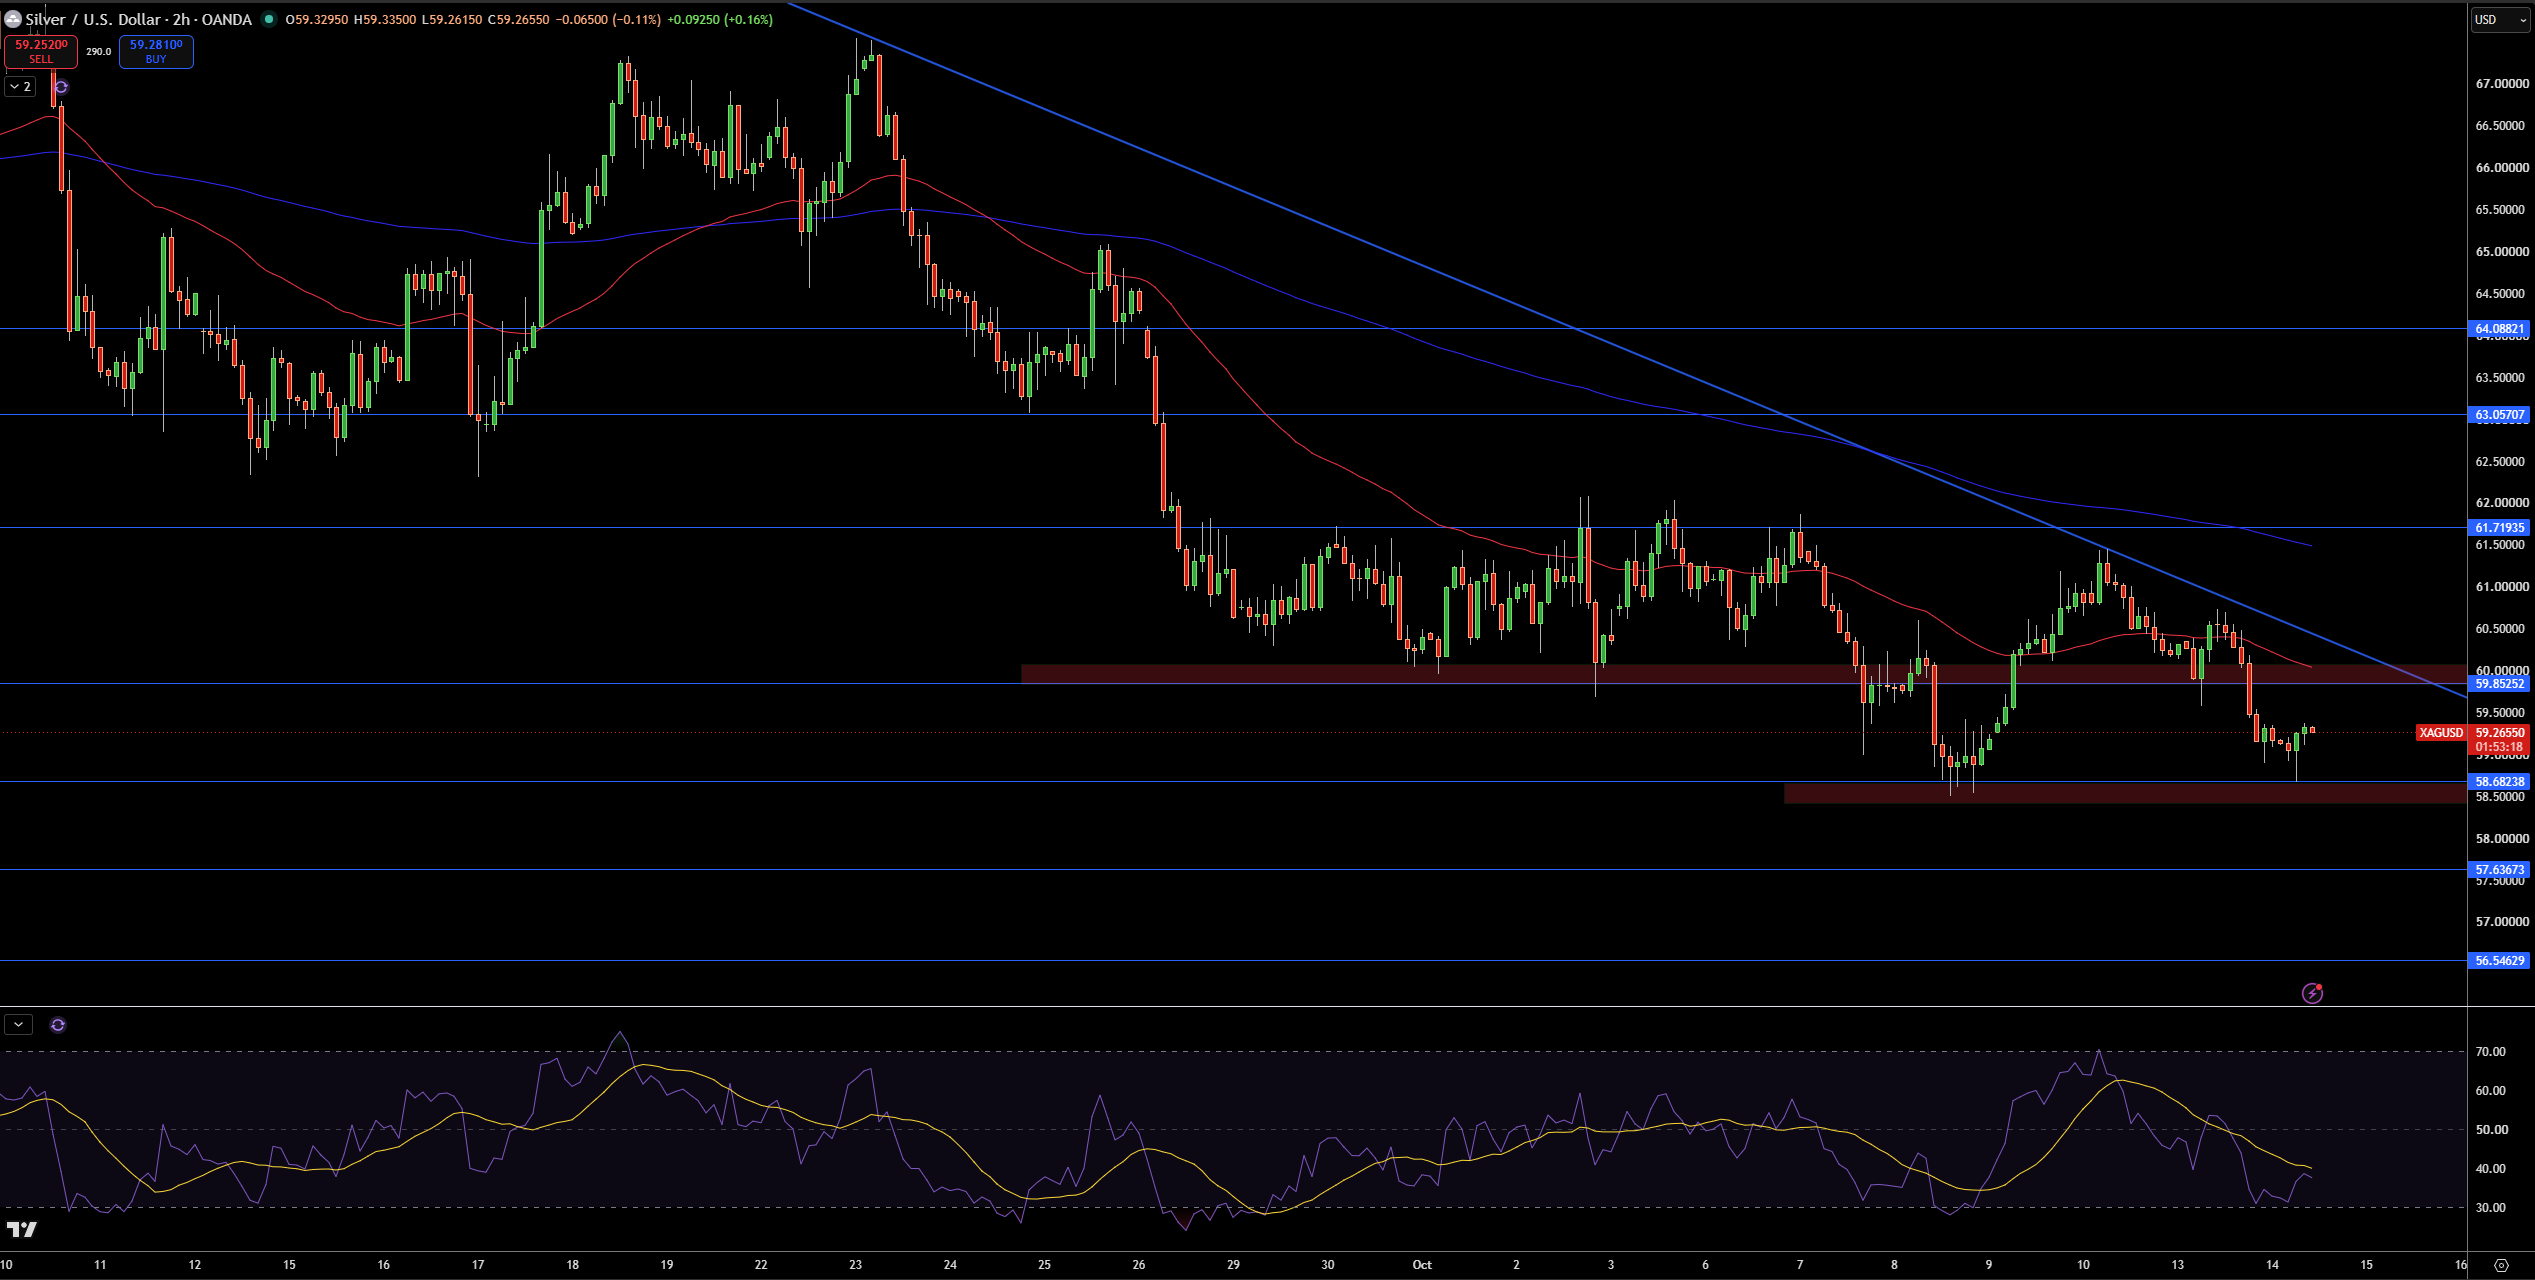The width and height of the screenshot is (2535, 1280).
Task: Open the USD currency dropdown
Action: pyautogui.click(x=2500, y=20)
